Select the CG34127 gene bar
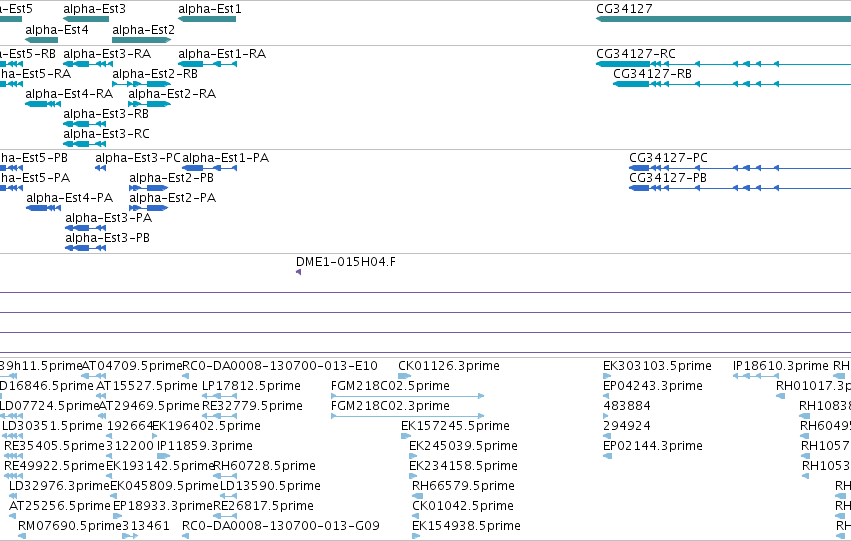Viewport: 851px width, 541px height. pos(723,19)
